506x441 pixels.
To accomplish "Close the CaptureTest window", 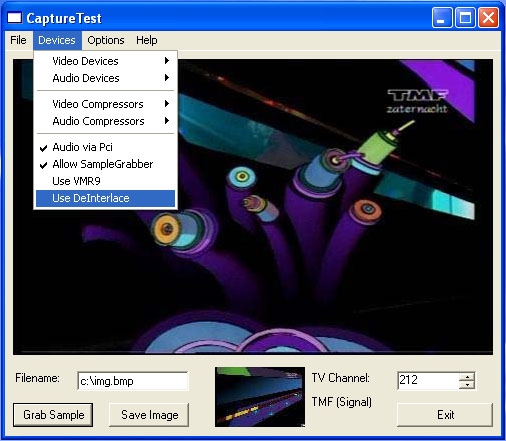I will click(488, 18).
